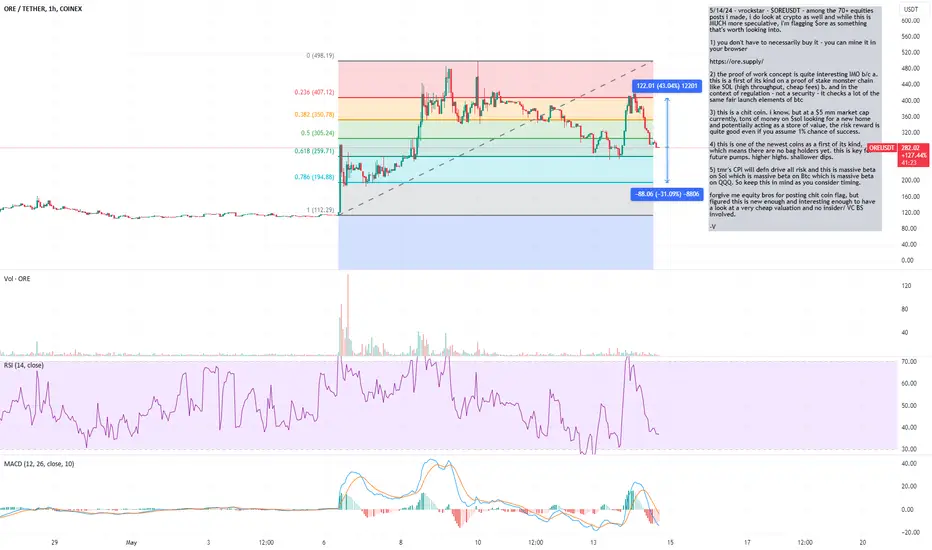Click the 320.00 price axis label
This screenshot has width=932, height=550.
point(911,133)
